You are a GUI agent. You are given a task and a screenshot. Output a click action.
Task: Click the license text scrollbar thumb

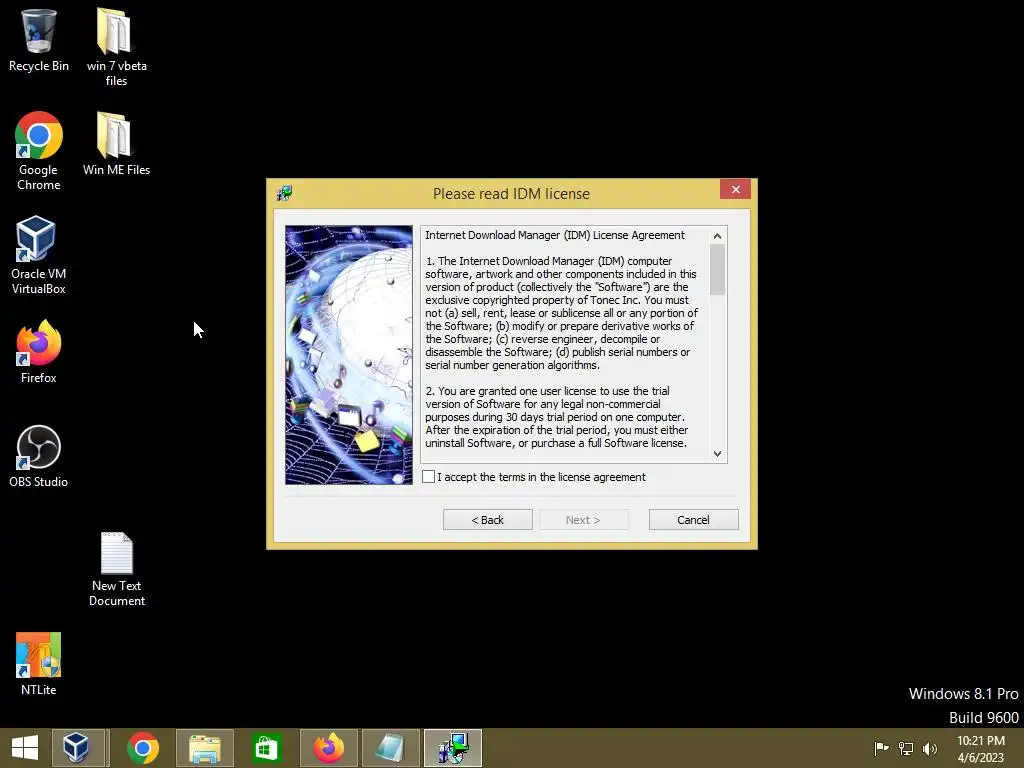(x=717, y=270)
